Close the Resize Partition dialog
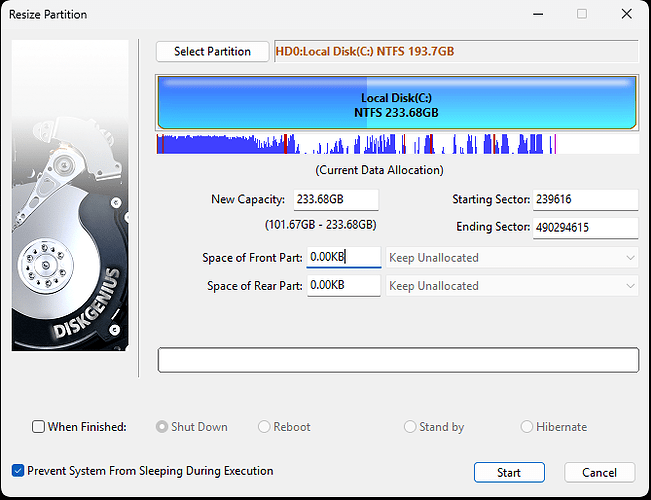 click(x=627, y=14)
